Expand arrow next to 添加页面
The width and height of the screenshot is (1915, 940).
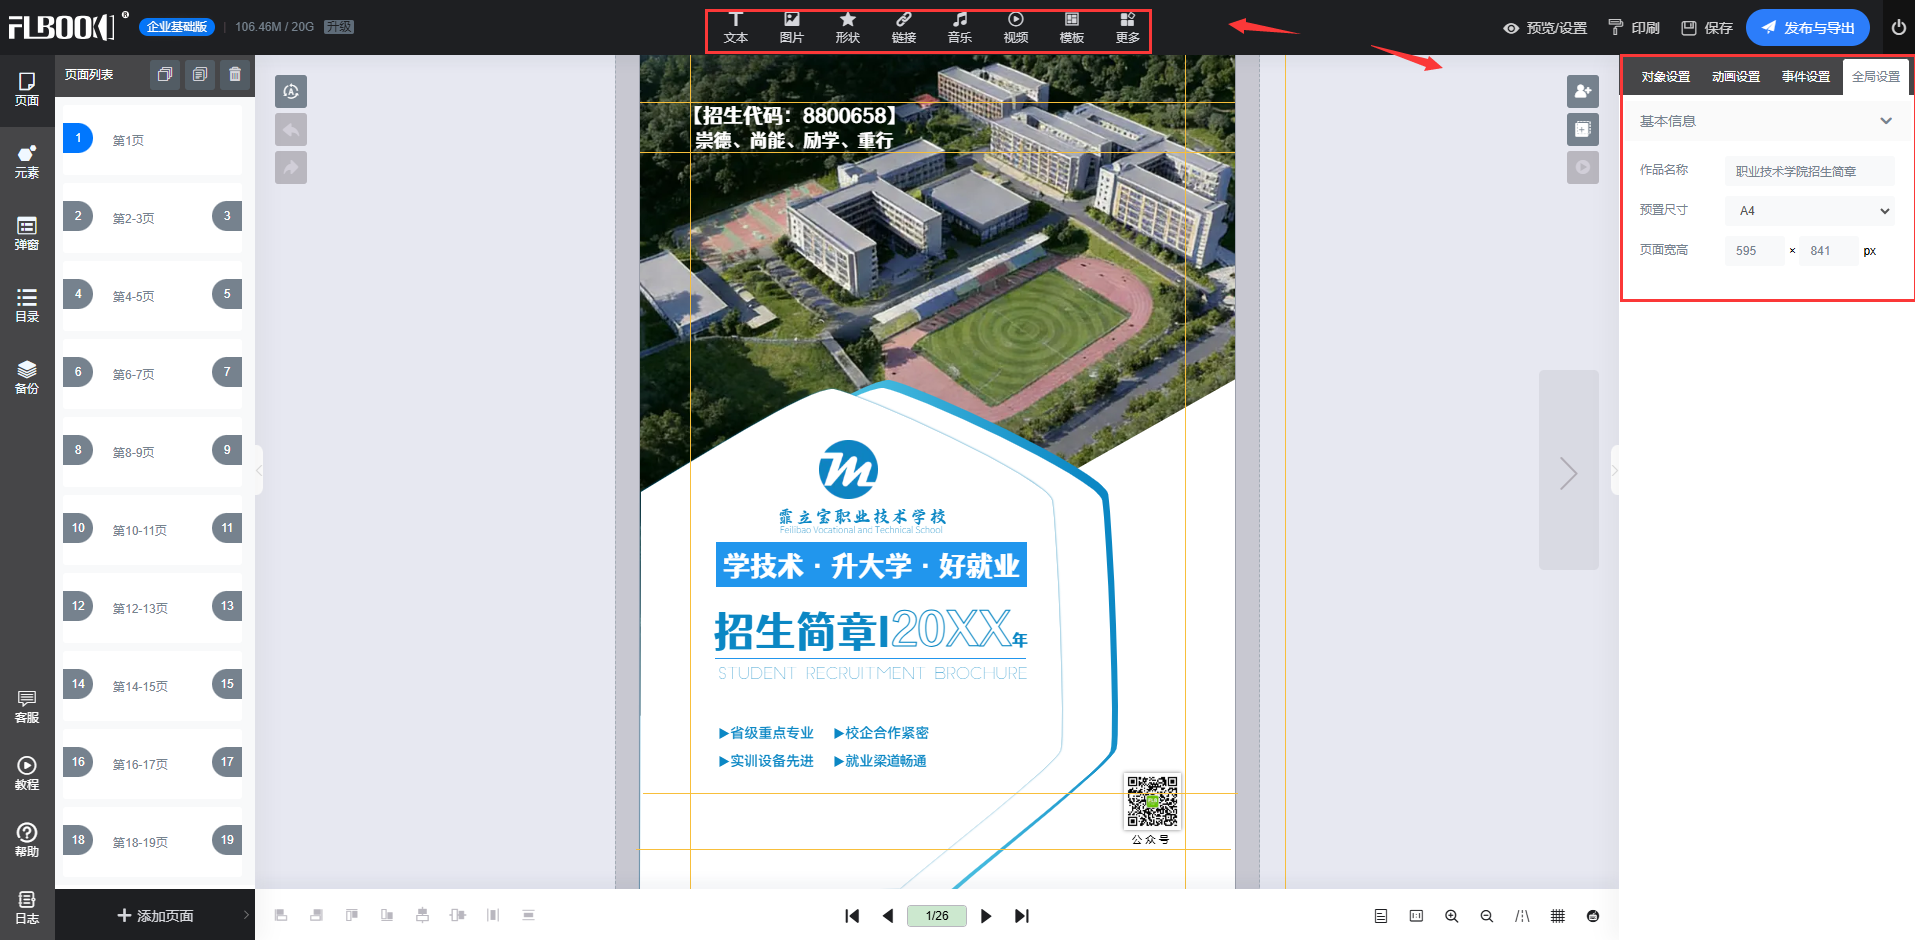click(x=246, y=915)
